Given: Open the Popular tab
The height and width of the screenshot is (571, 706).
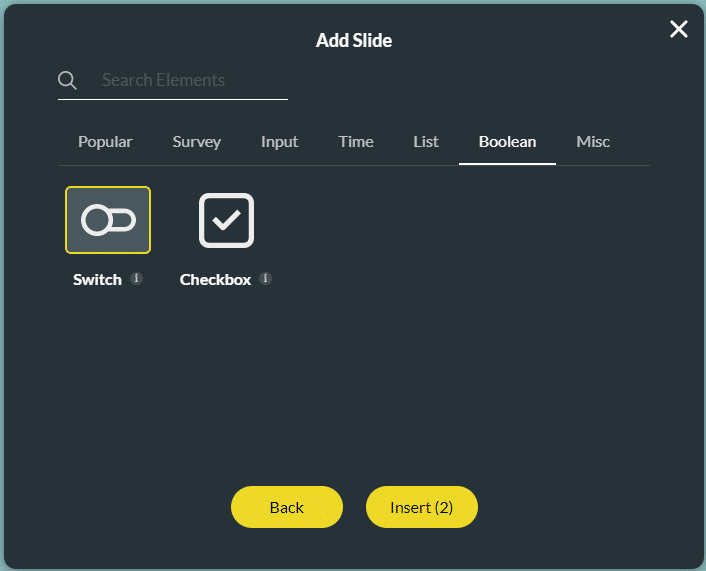Looking at the screenshot, I should 105,142.
